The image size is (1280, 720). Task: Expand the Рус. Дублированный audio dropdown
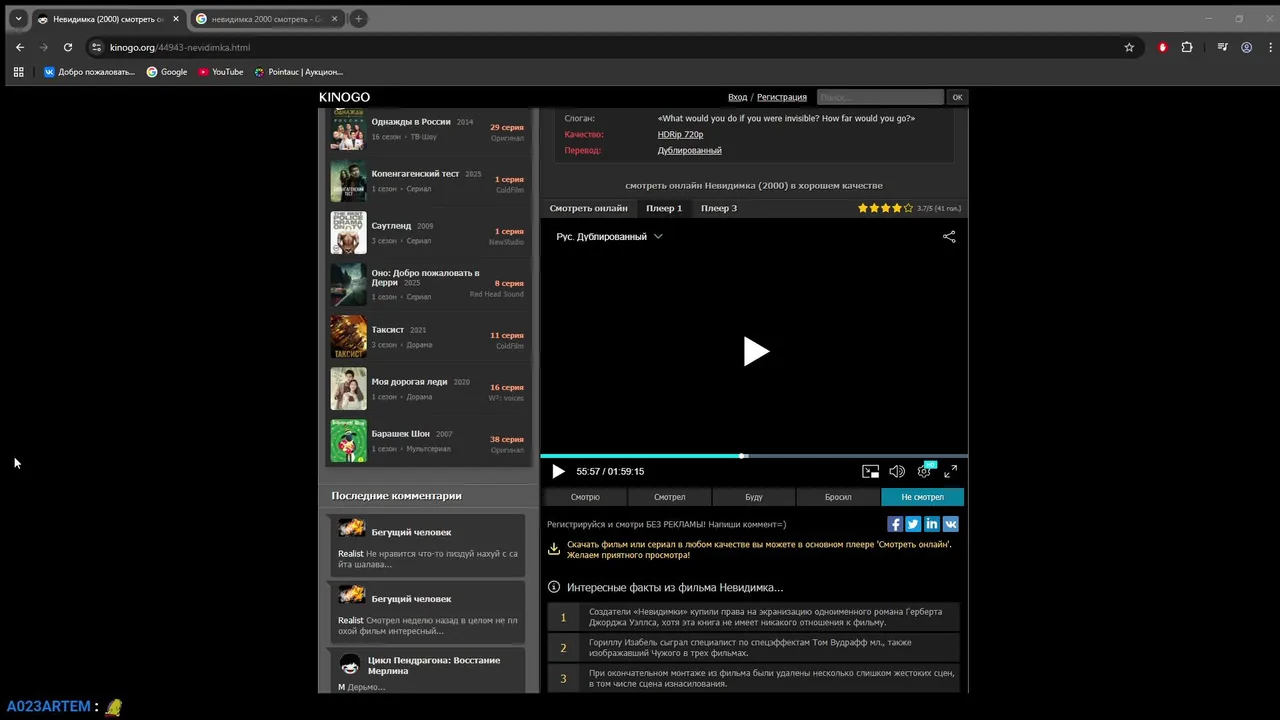coord(609,237)
